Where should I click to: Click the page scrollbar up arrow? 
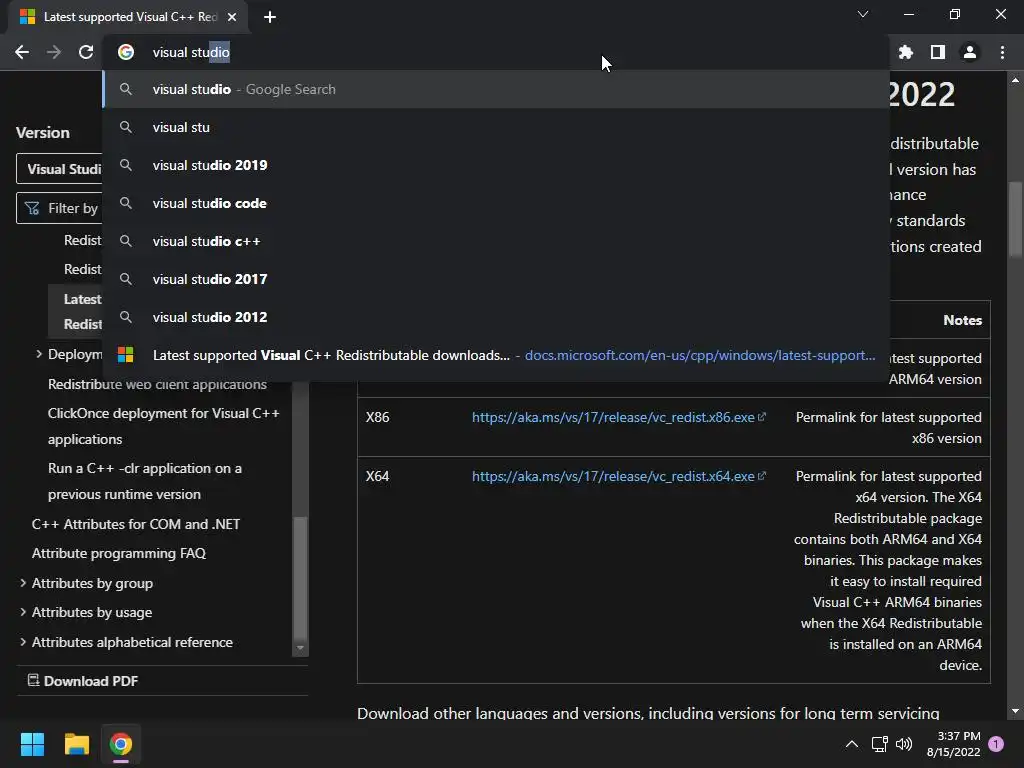[1015, 80]
